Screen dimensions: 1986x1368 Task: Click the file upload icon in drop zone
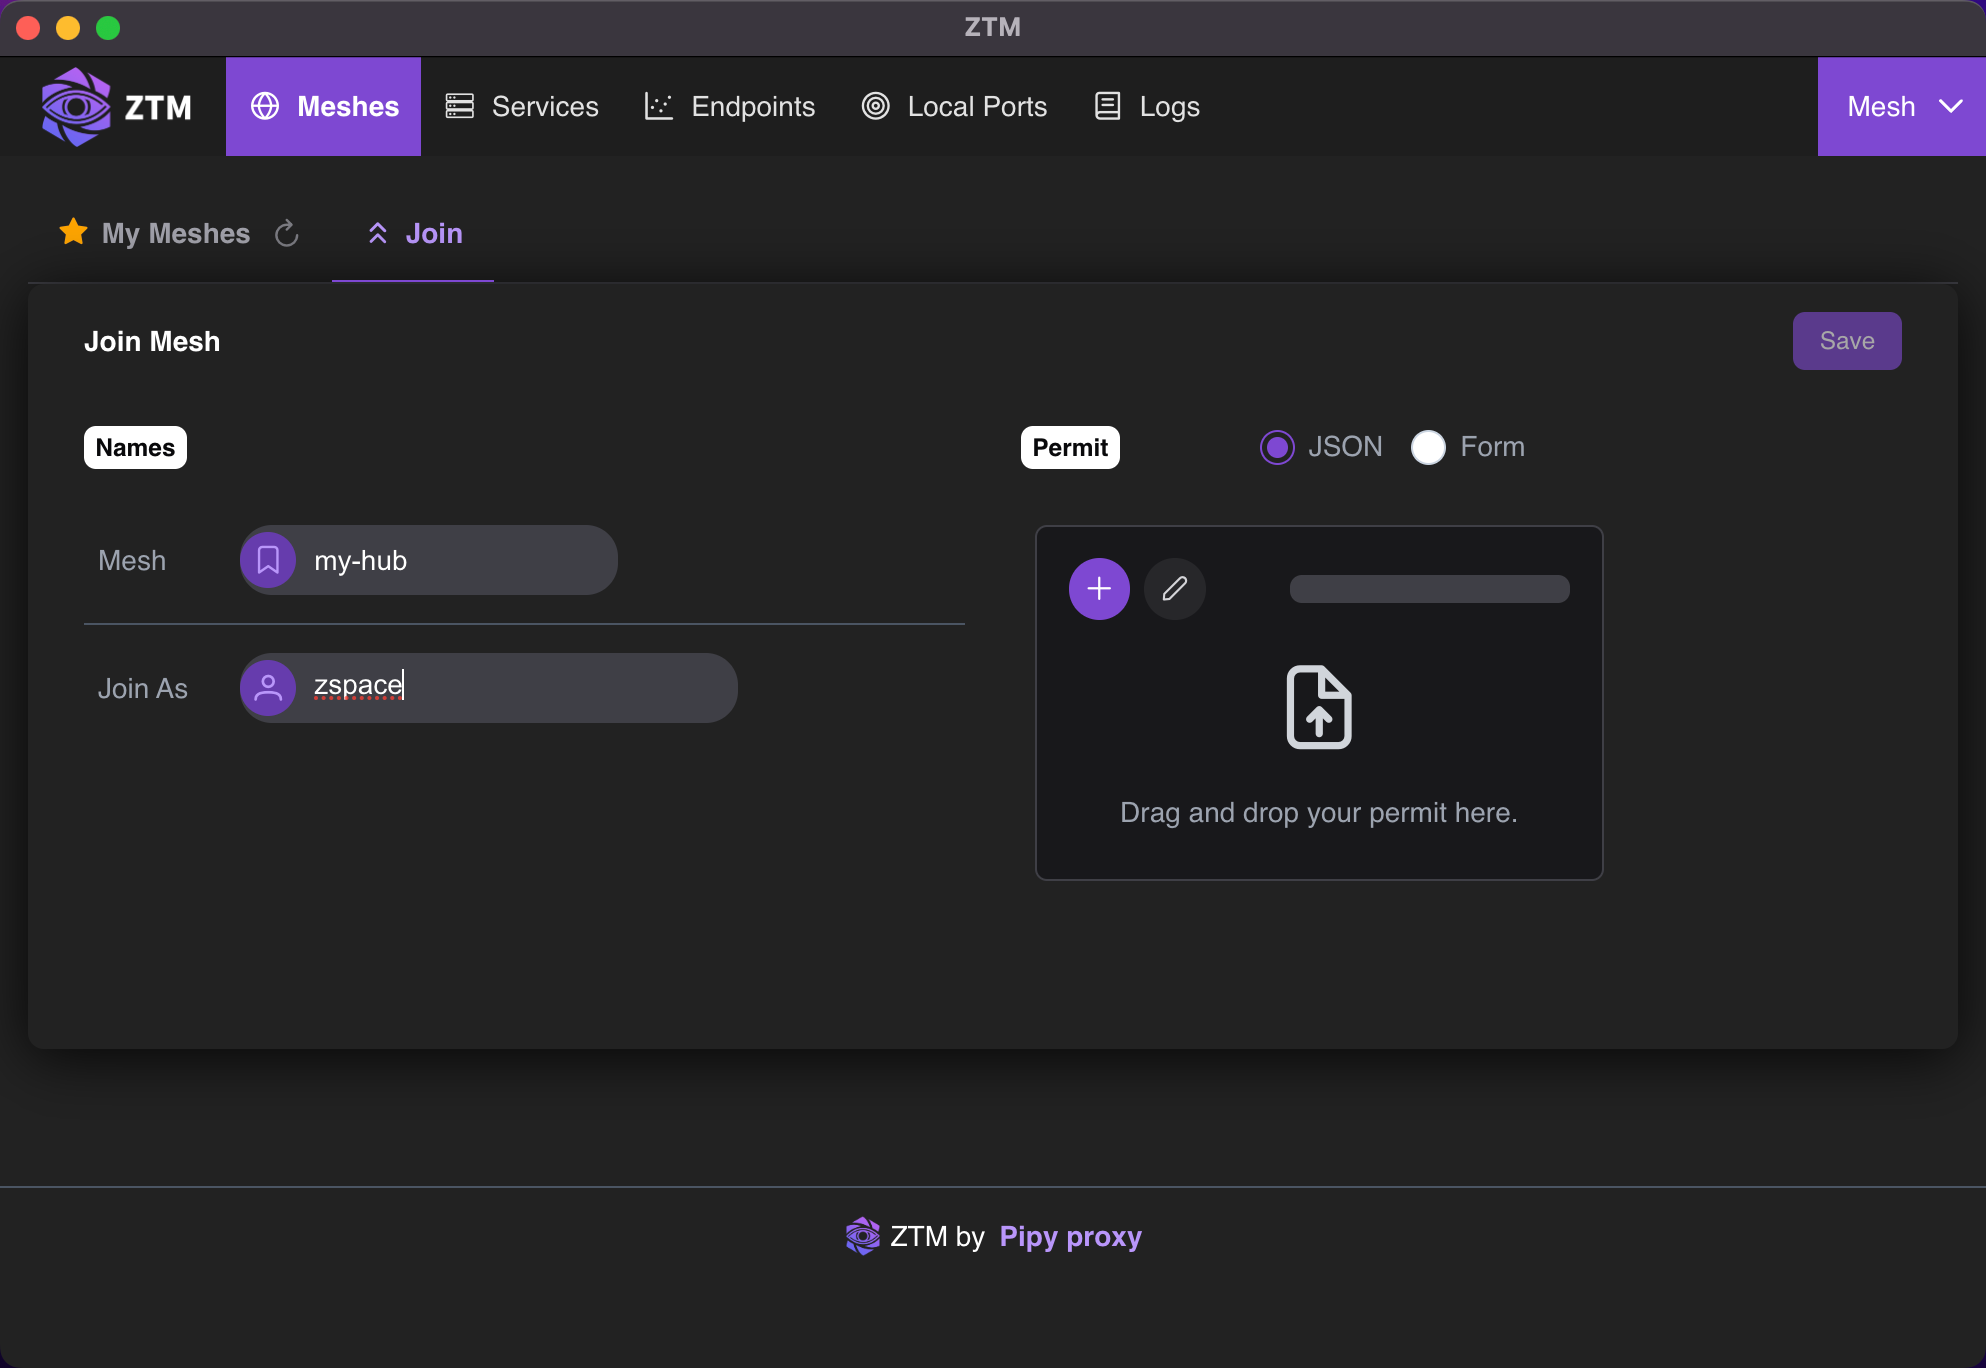point(1318,707)
